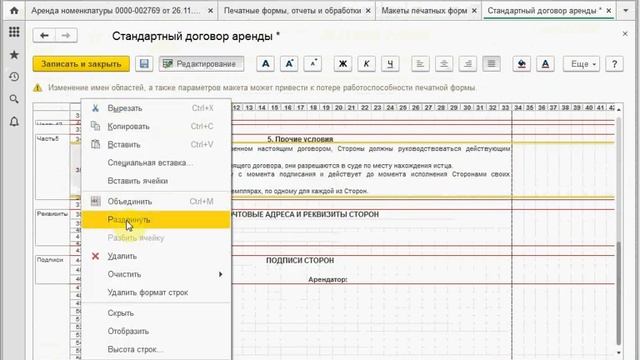The image size is (640, 360).
Task: Go forward with right arrow
Action: 66,36
